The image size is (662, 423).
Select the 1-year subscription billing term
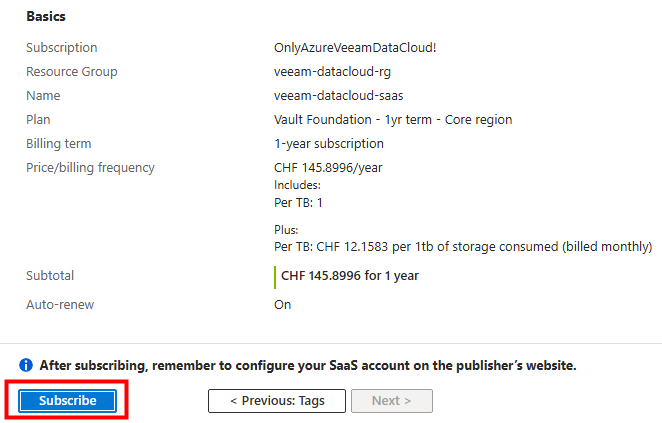(329, 144)
